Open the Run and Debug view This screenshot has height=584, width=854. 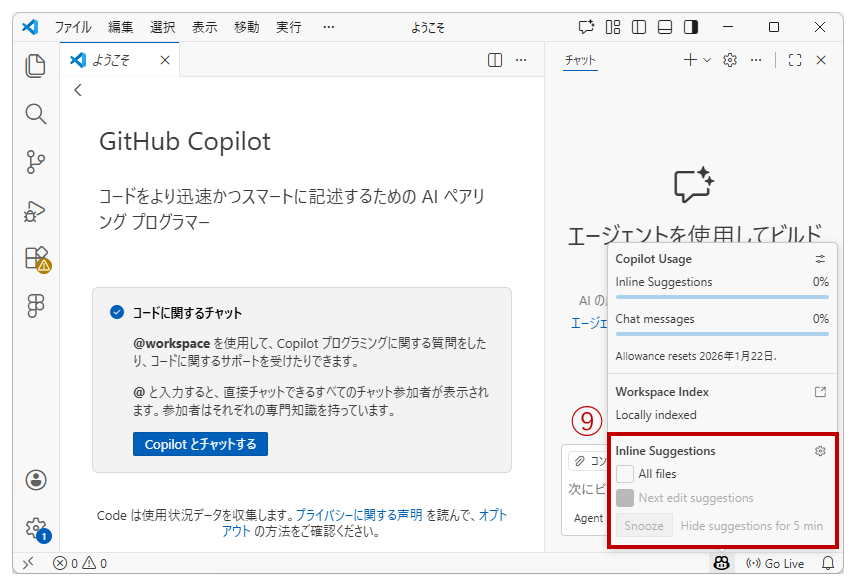point(36,210)
